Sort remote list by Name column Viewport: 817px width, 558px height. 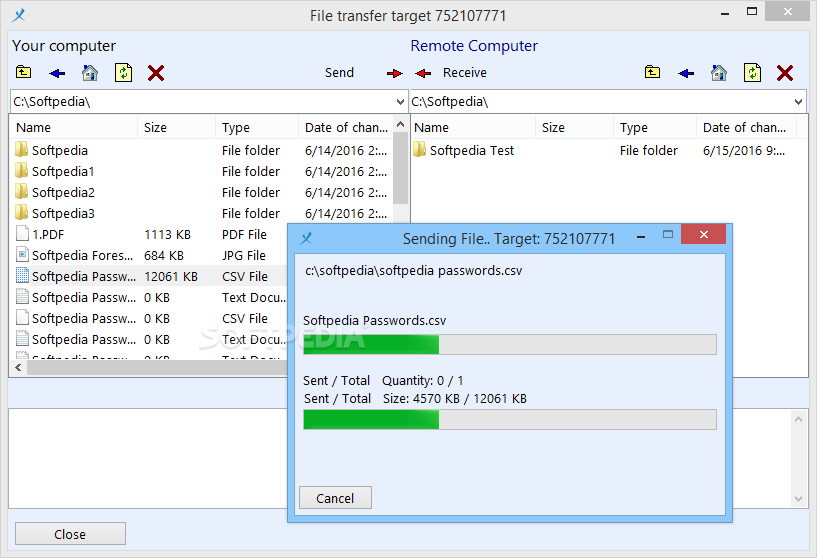pyautogui.click(x=473, y=128)
